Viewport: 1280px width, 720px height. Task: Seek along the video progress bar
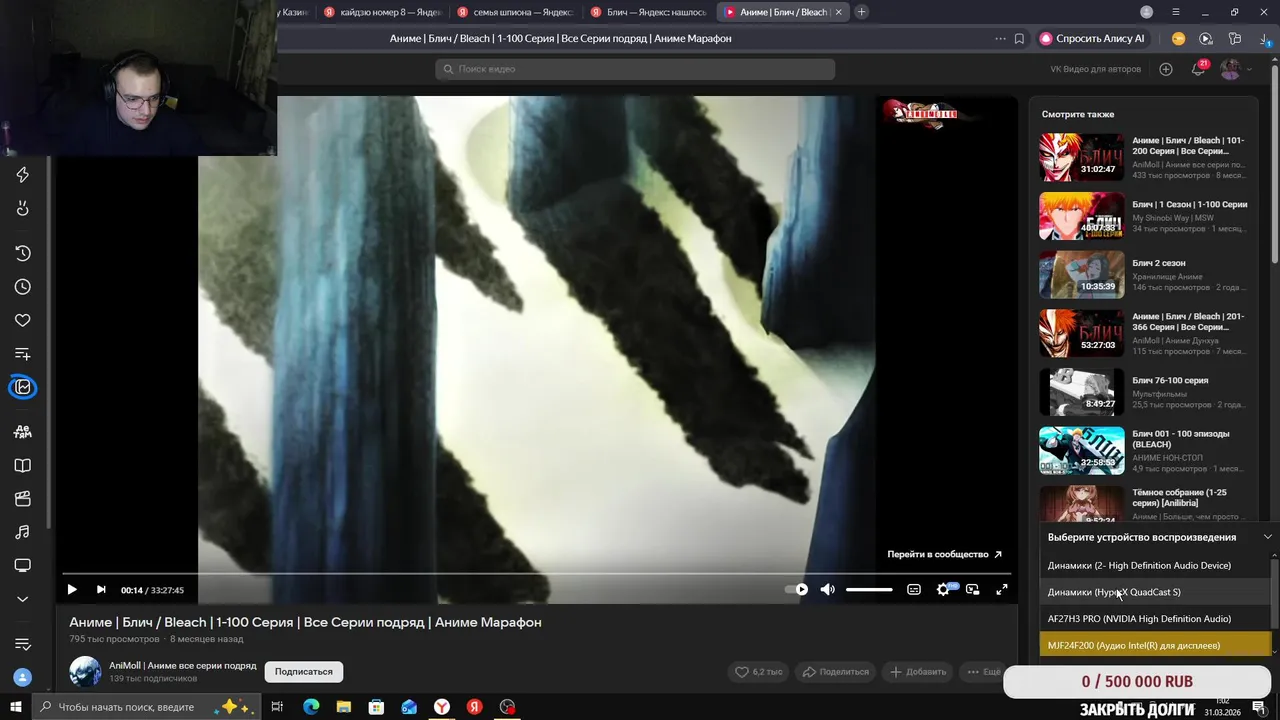(x=536, y=574)
